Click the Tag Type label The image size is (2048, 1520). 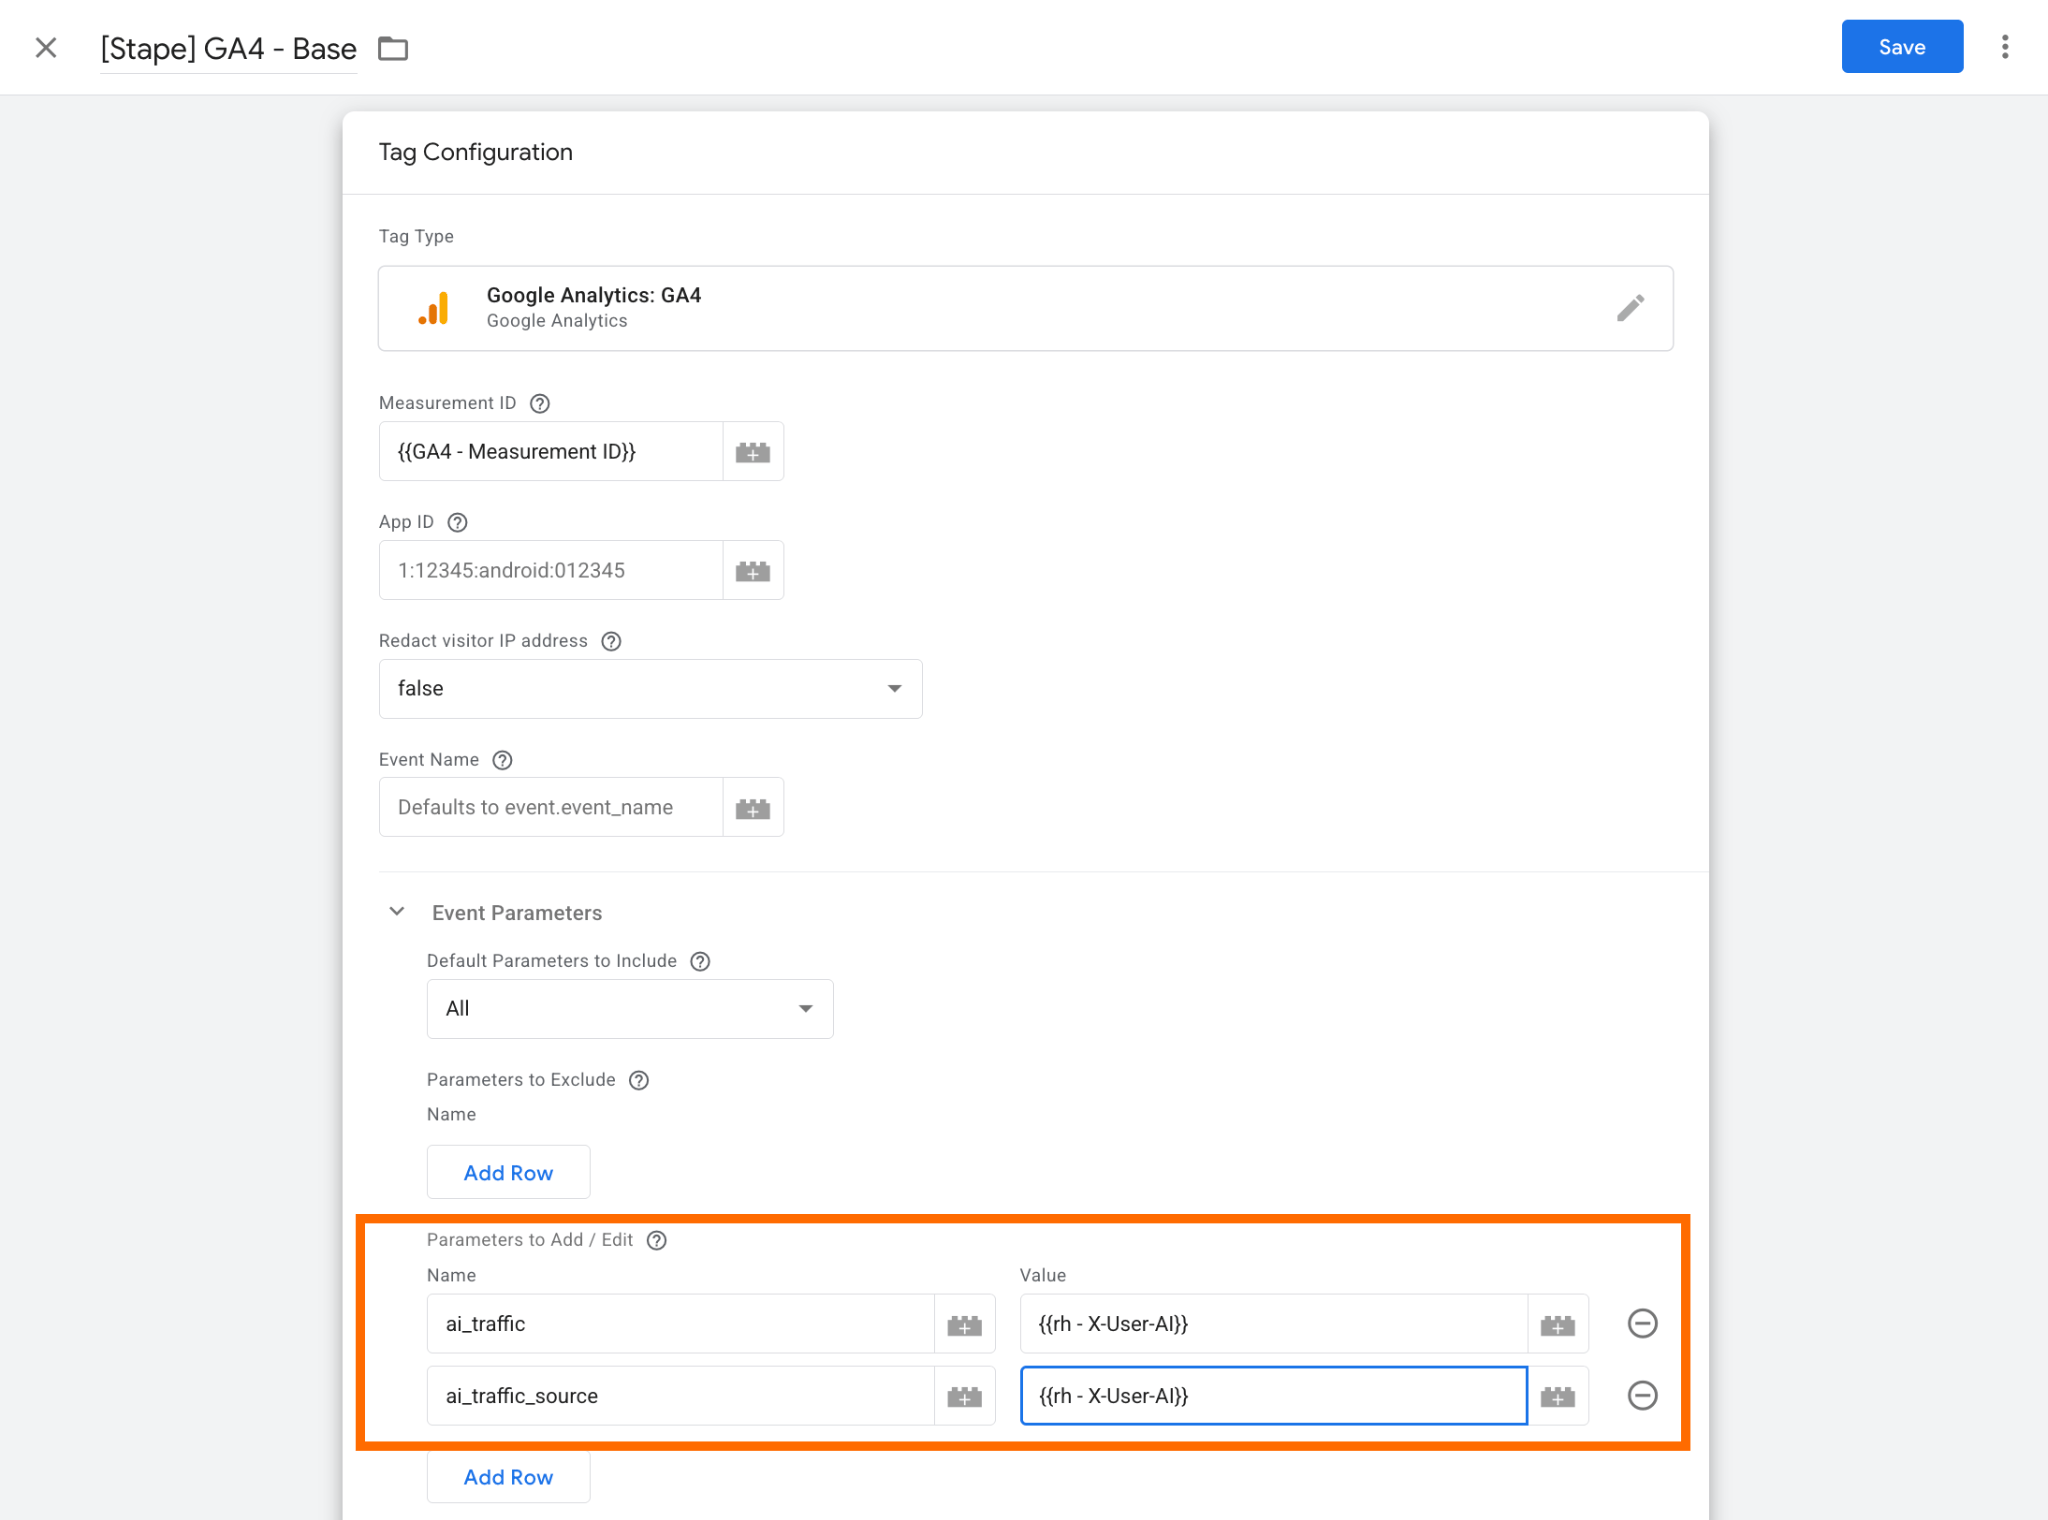click(416, 236)
